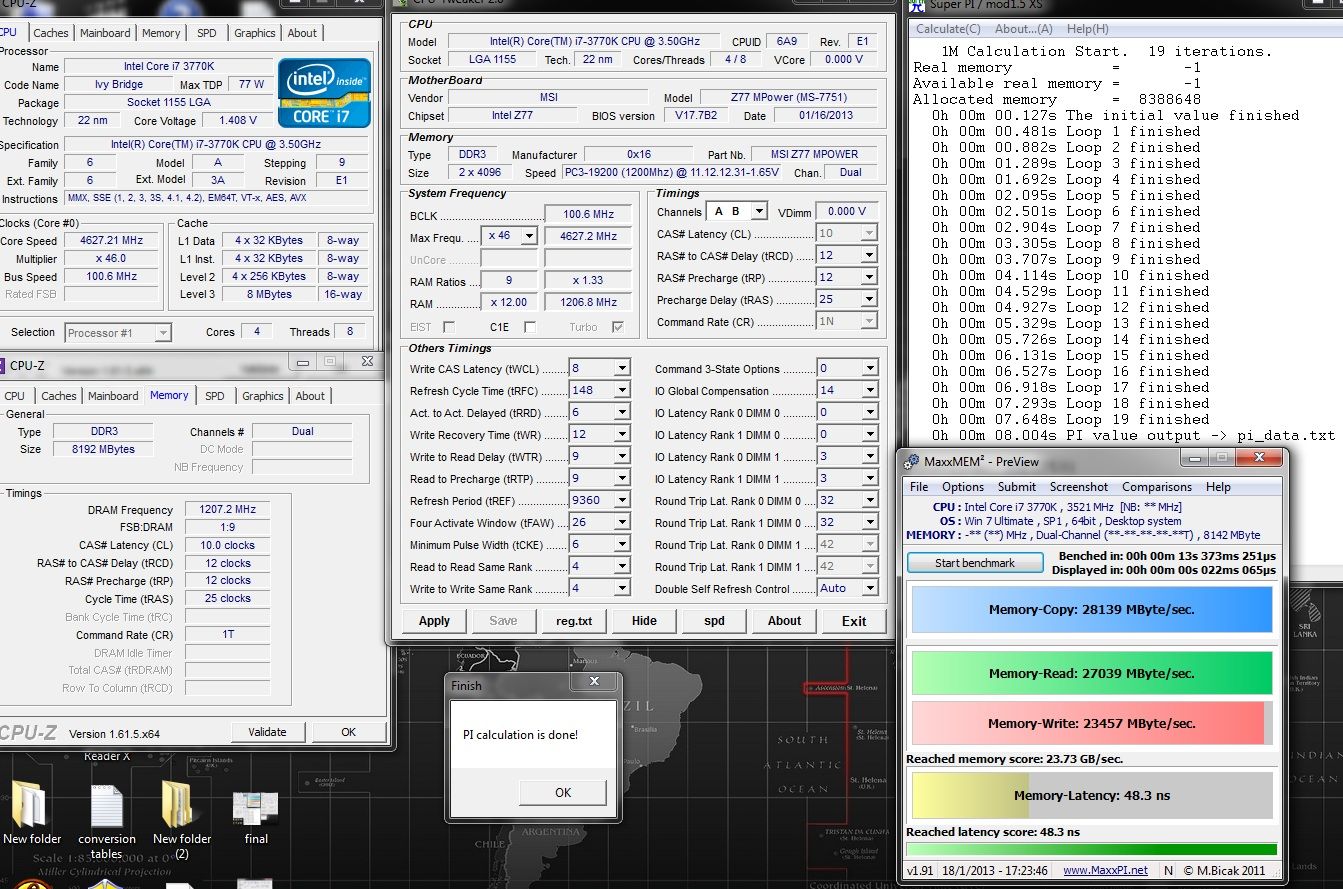
Task: Open the Comparisons menu in MaxxMEM²
Action: click(1157, 487)
